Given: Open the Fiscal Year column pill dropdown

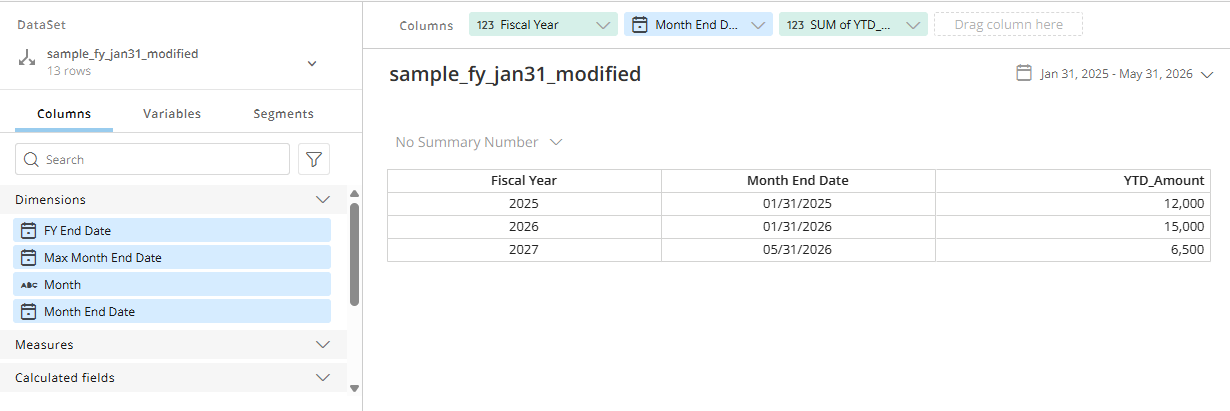Looking at the screenshot, I should [x=603, y=25].
